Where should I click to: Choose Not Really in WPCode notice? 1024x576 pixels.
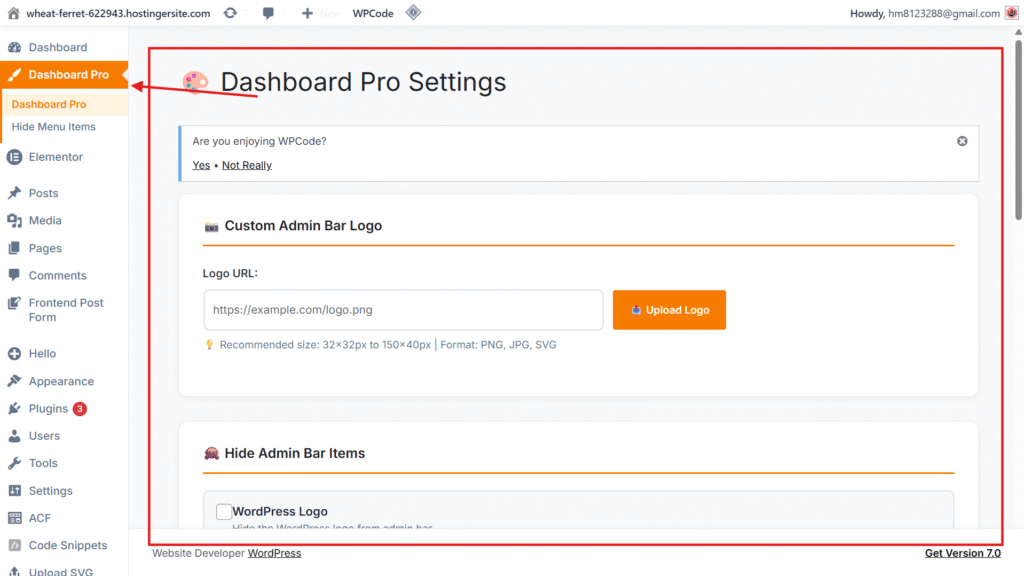247,165
